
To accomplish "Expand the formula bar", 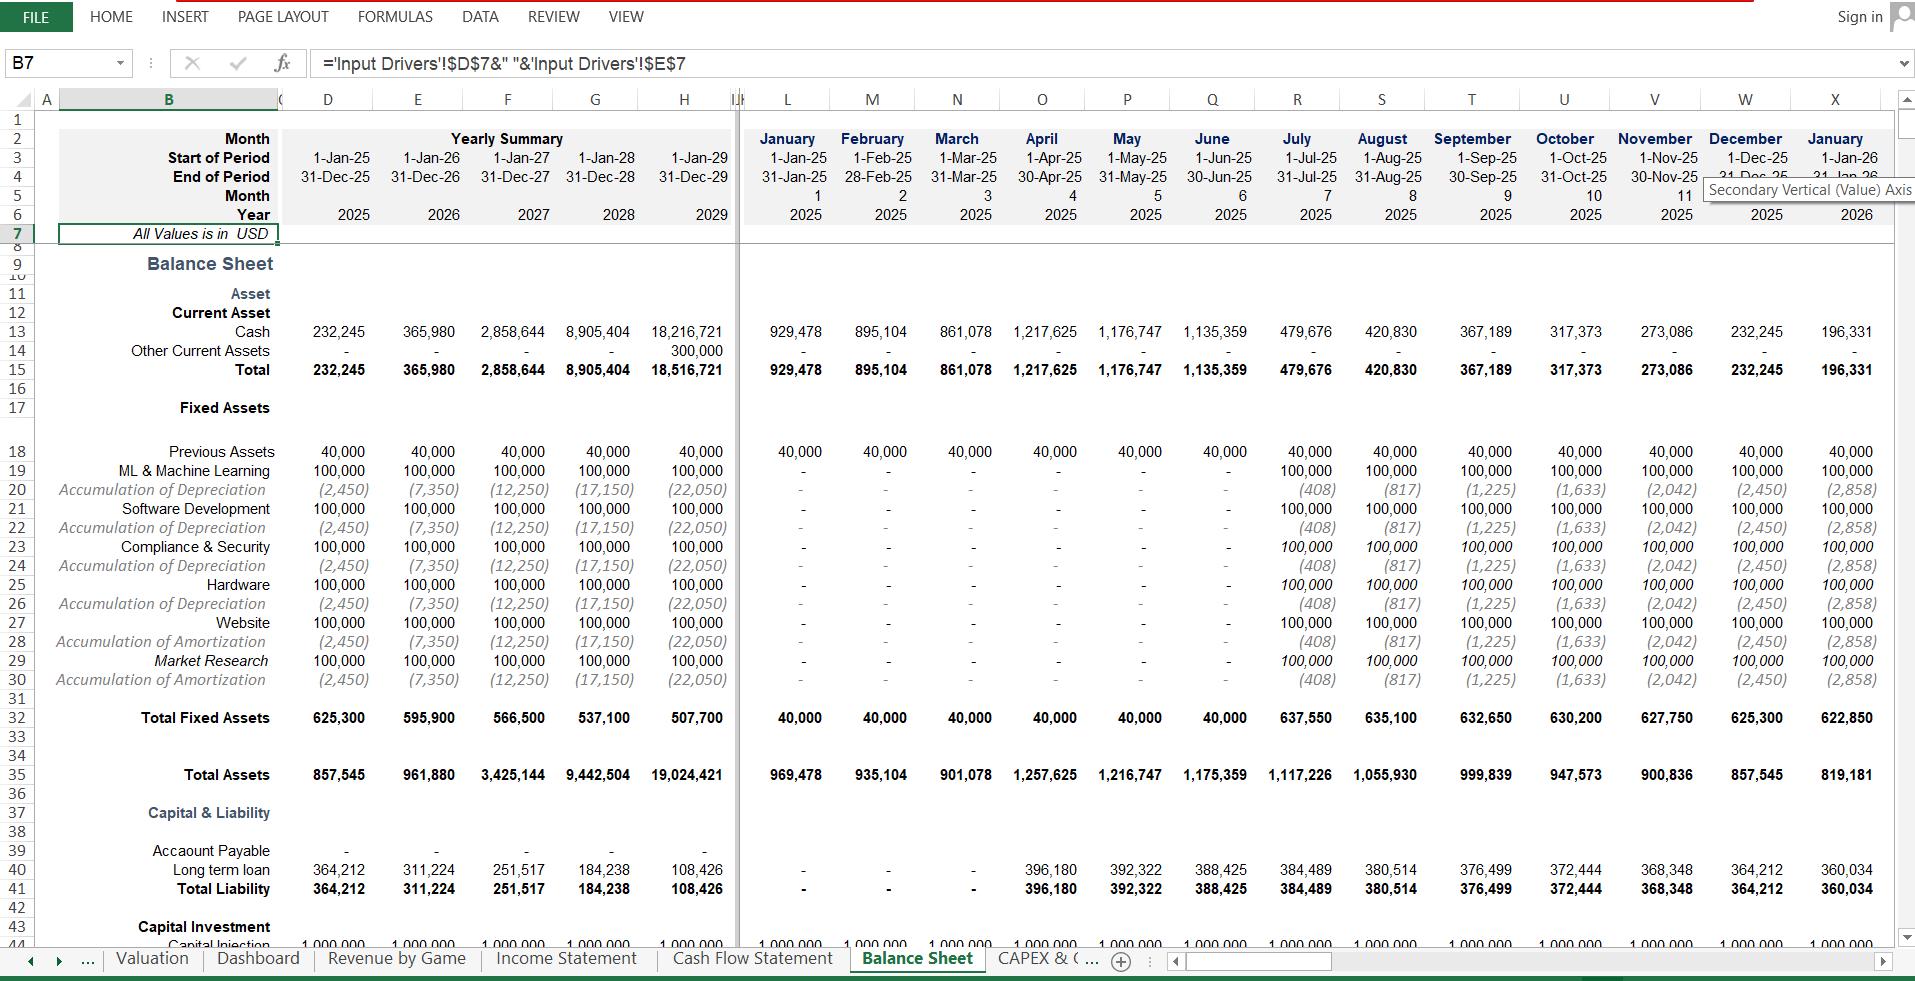I will tap(1903, 63).
